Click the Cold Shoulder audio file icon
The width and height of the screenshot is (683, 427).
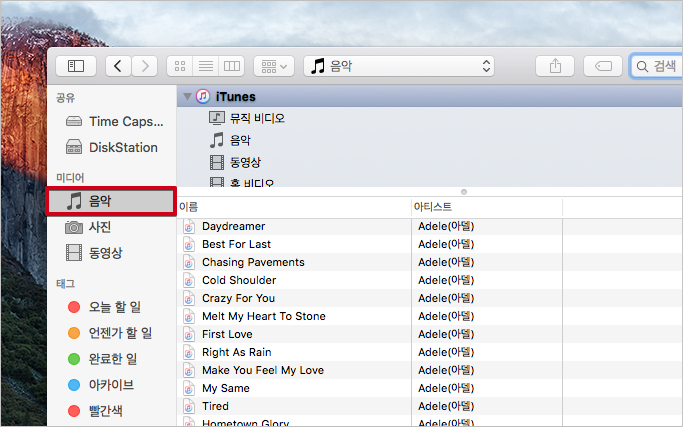(x=189, y=281)
